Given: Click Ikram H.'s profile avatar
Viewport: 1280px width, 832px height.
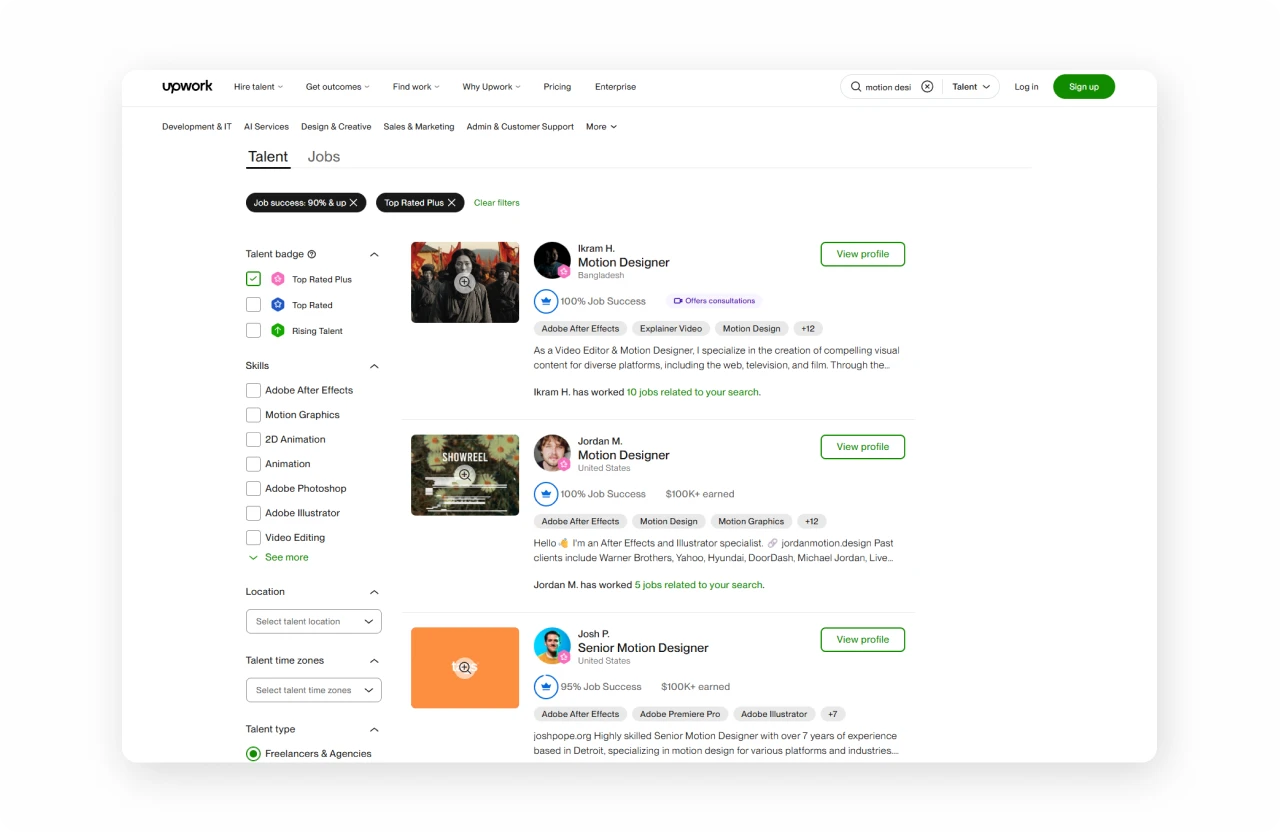Looking at the screenshot, I should tap(552, 260).
